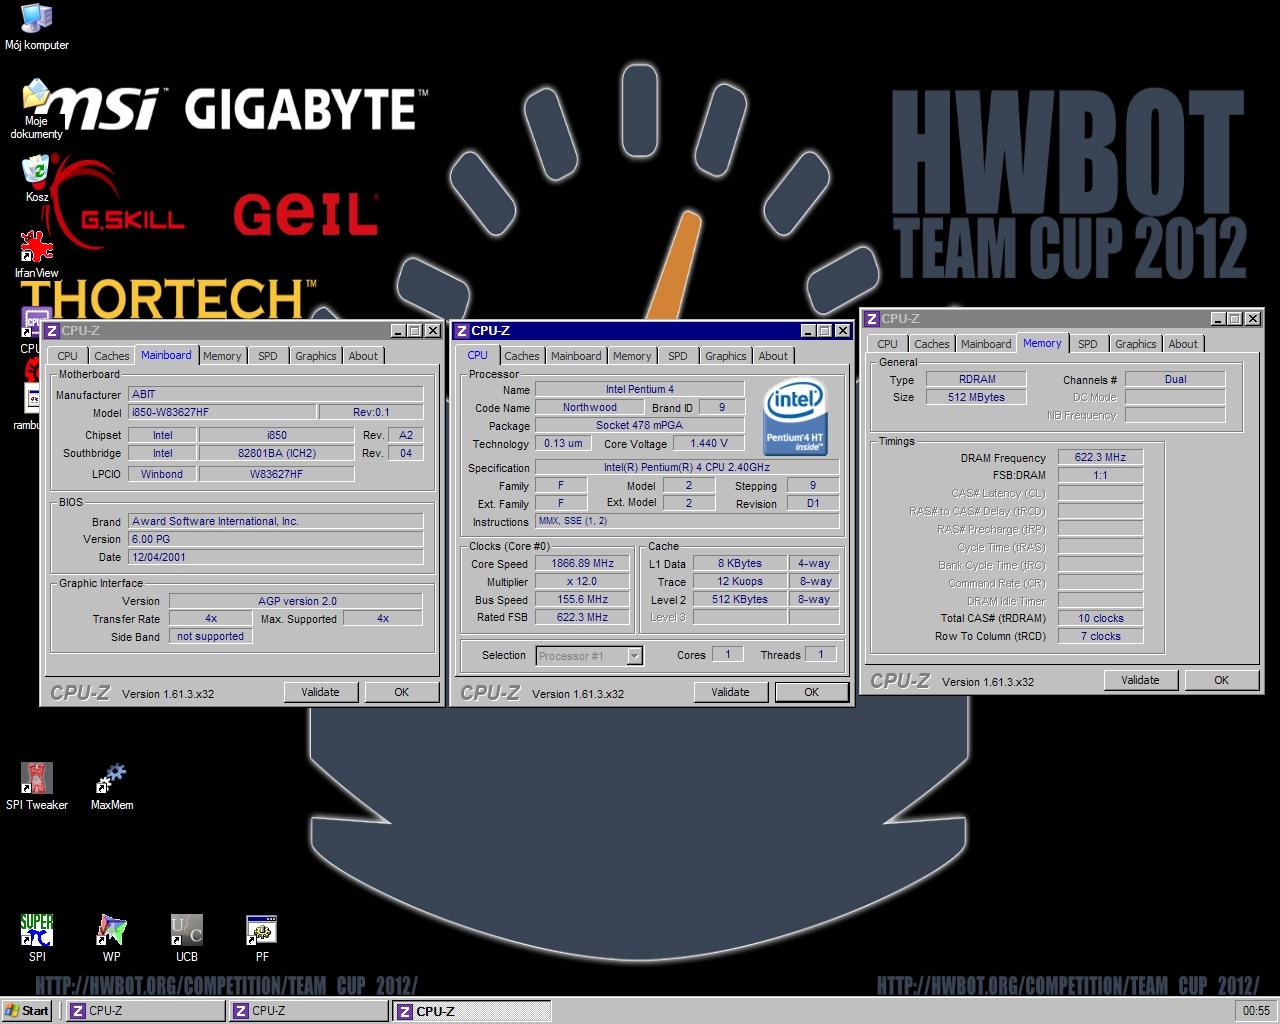Open Caches tab in the middle CPU window
Screen dimensions: 1280x1024
pos(522,356)
